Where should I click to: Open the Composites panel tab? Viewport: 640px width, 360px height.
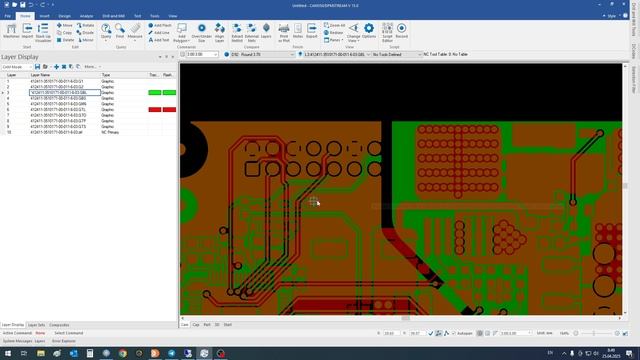(59, 325)
